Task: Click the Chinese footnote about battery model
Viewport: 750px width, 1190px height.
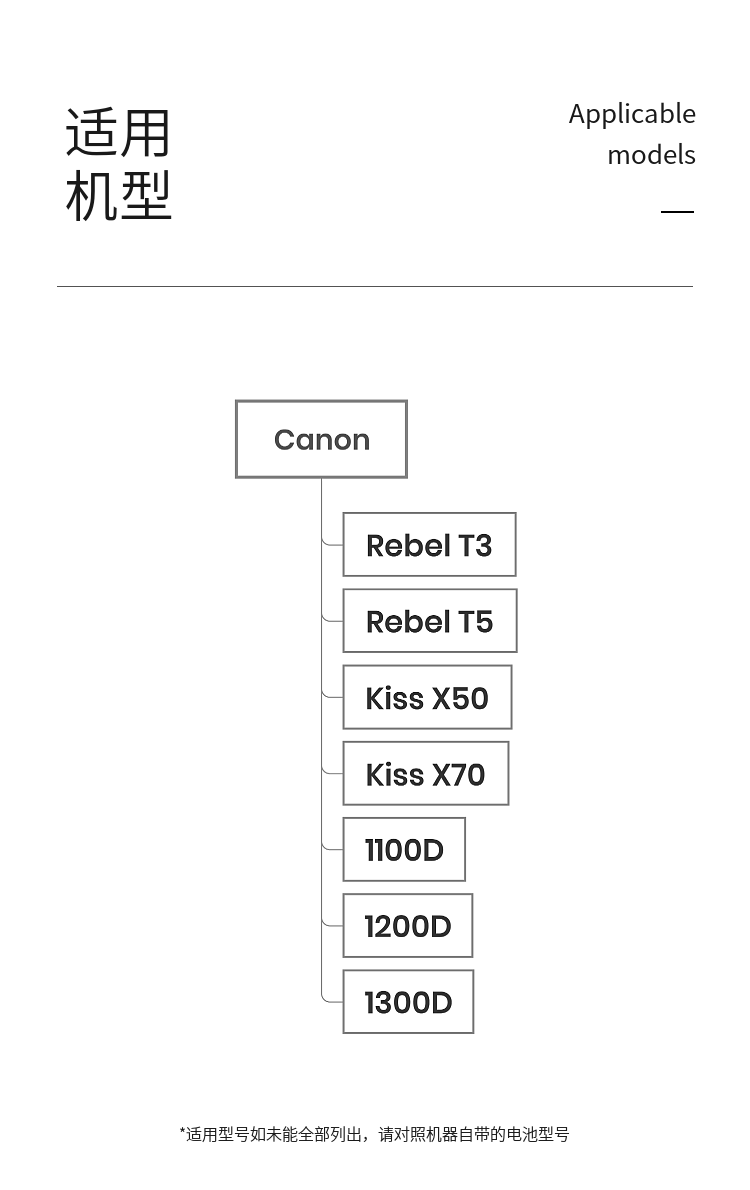Action: point(374,1135)
